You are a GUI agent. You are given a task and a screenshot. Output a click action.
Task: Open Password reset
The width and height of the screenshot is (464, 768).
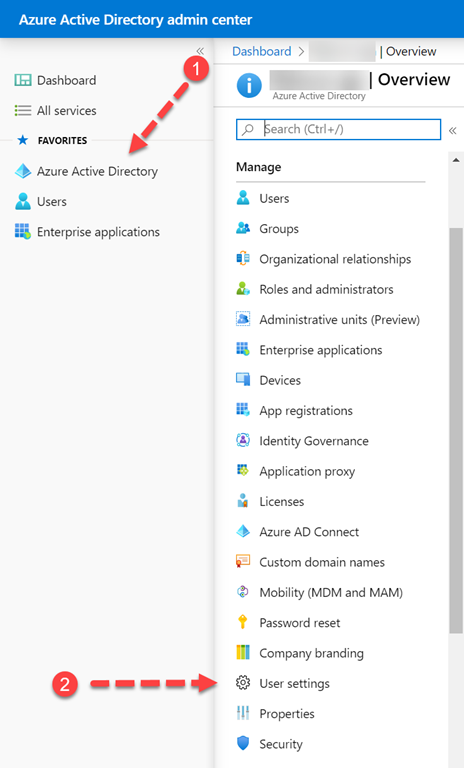[300, 623]
